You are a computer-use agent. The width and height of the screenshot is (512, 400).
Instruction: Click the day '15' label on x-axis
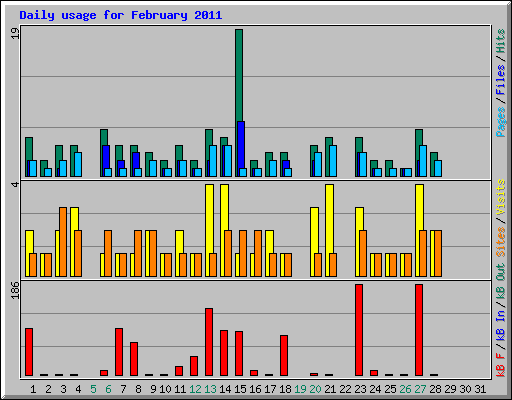[240, 389]
